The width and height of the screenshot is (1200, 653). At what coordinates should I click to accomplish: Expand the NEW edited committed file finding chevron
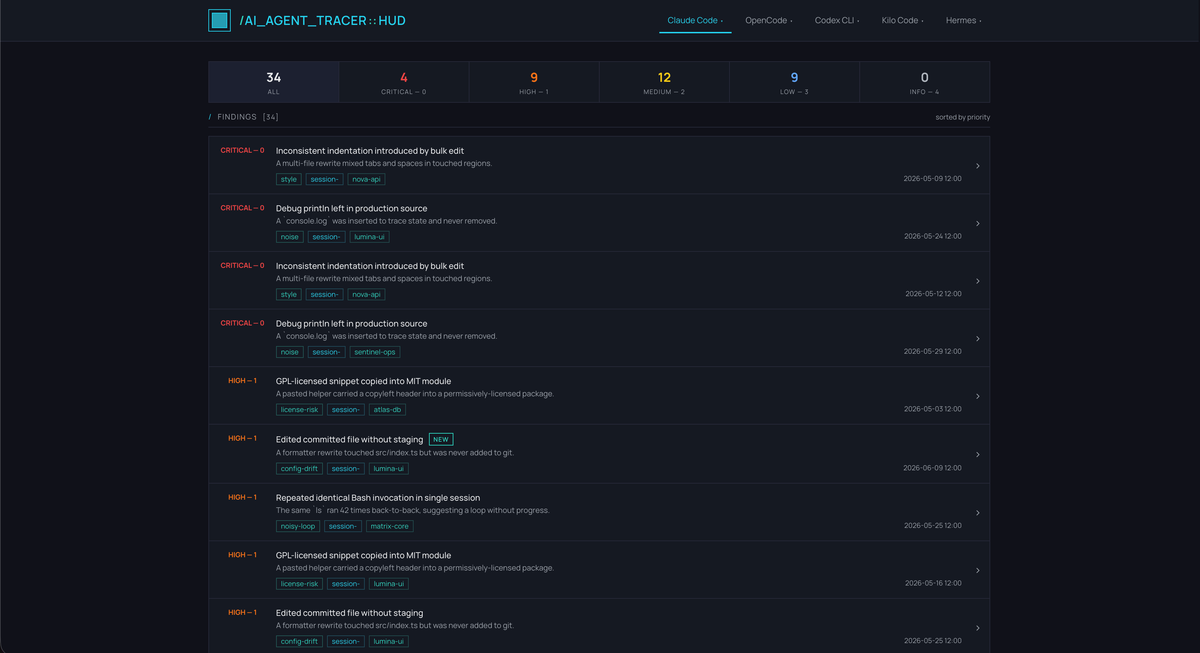(977, 454)
